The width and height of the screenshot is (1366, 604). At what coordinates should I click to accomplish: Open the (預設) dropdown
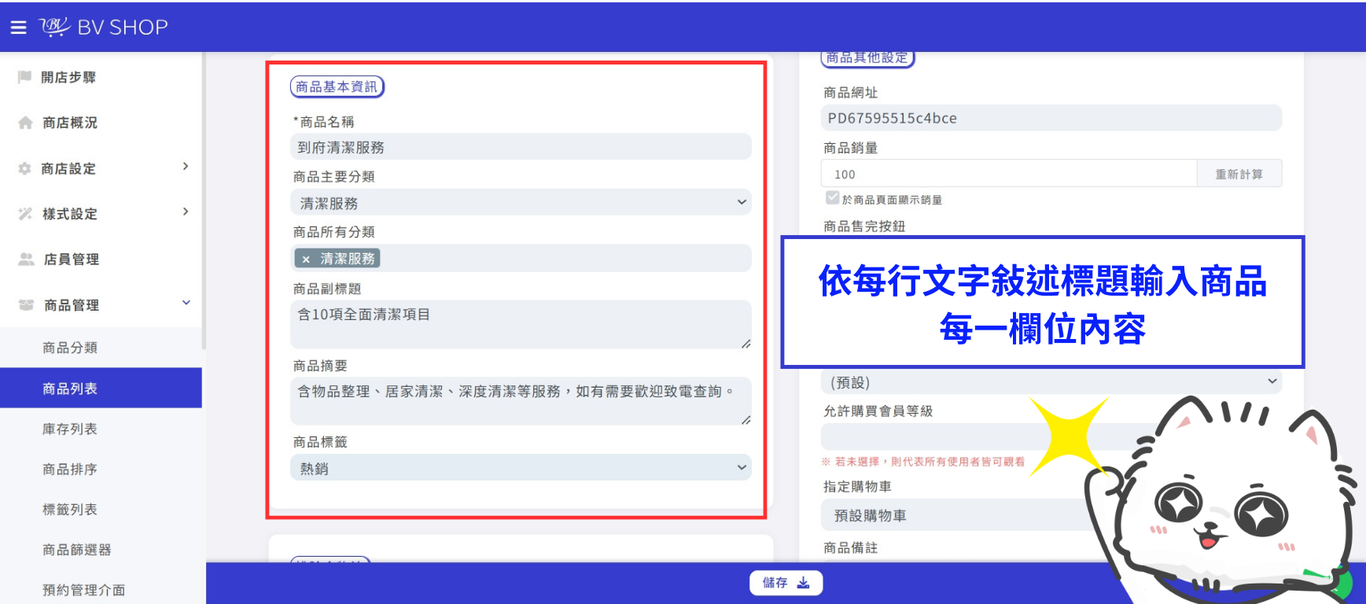[1051, 382]
